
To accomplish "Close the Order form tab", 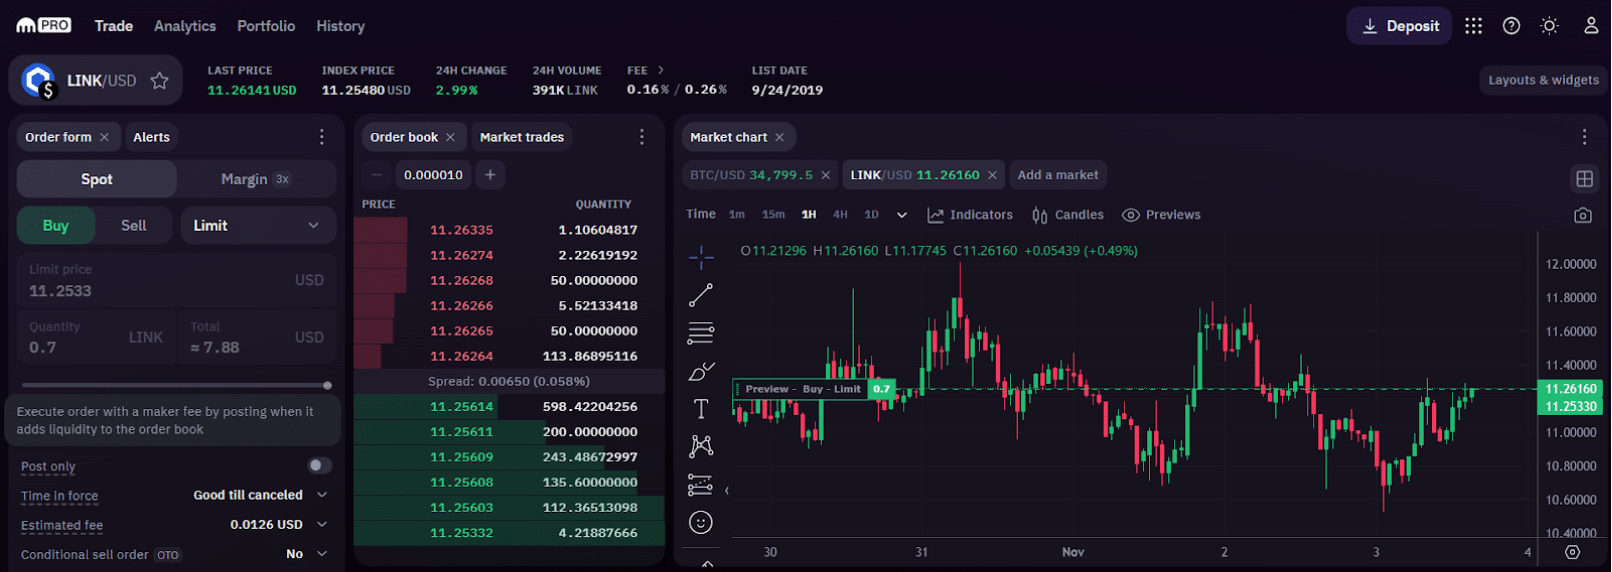I will [x=104, y=137].
